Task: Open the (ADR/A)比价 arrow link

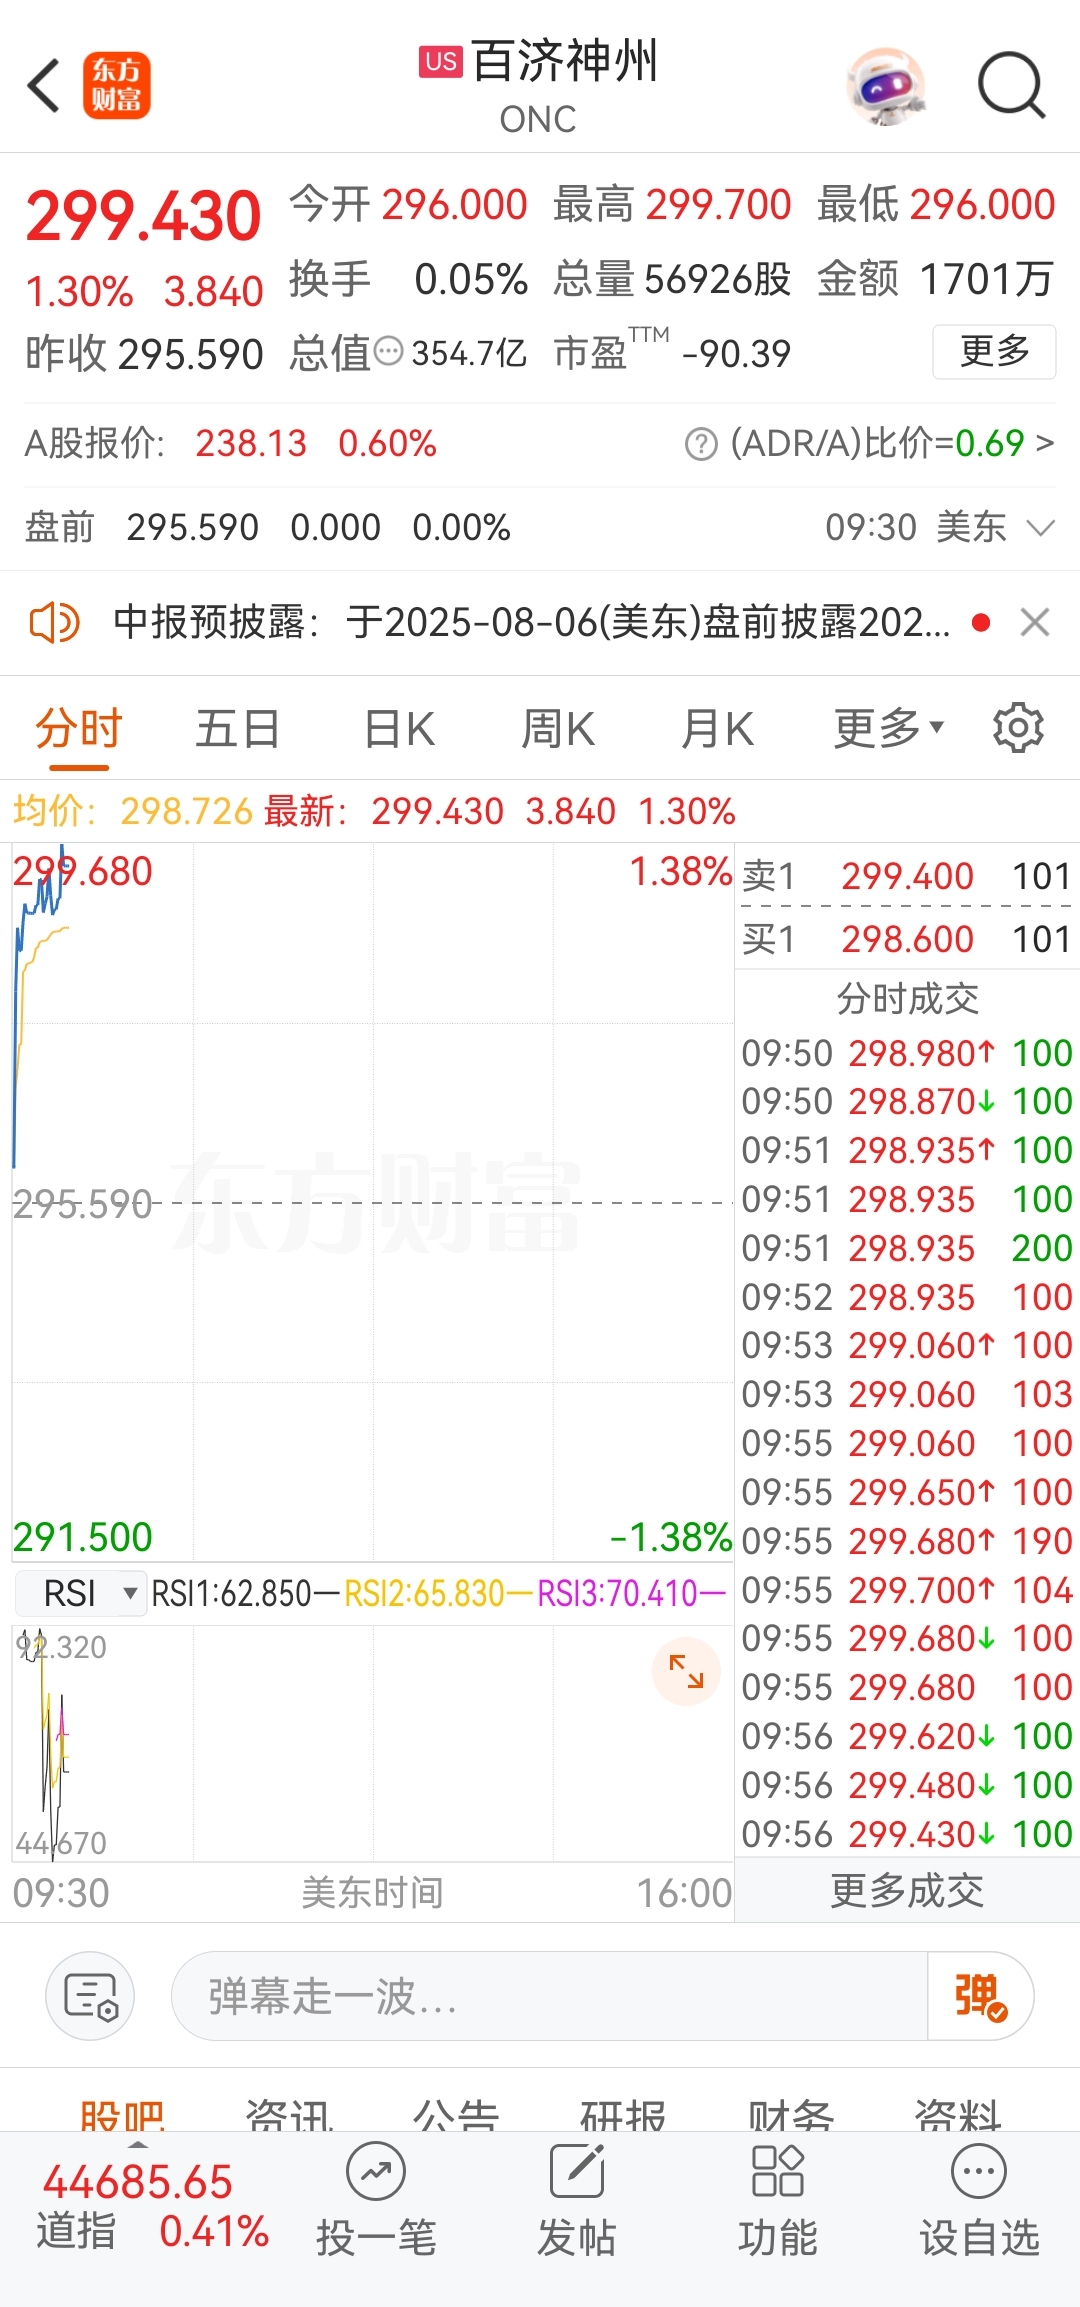Action: 1044,443
